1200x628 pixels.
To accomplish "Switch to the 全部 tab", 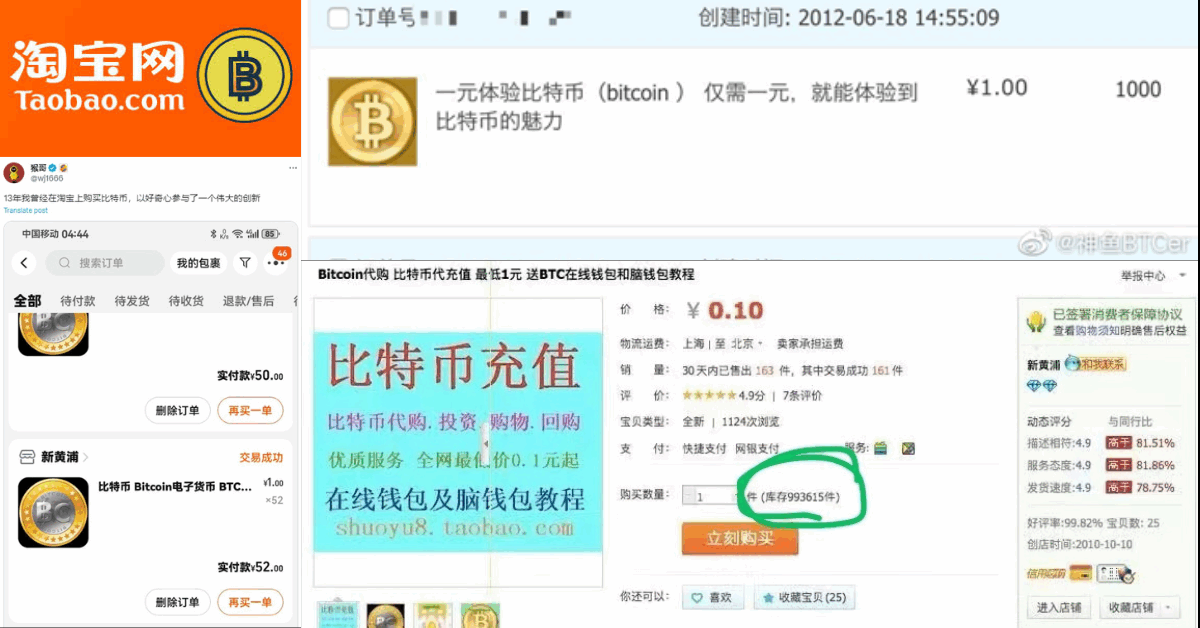I will [x=27, y=301].
